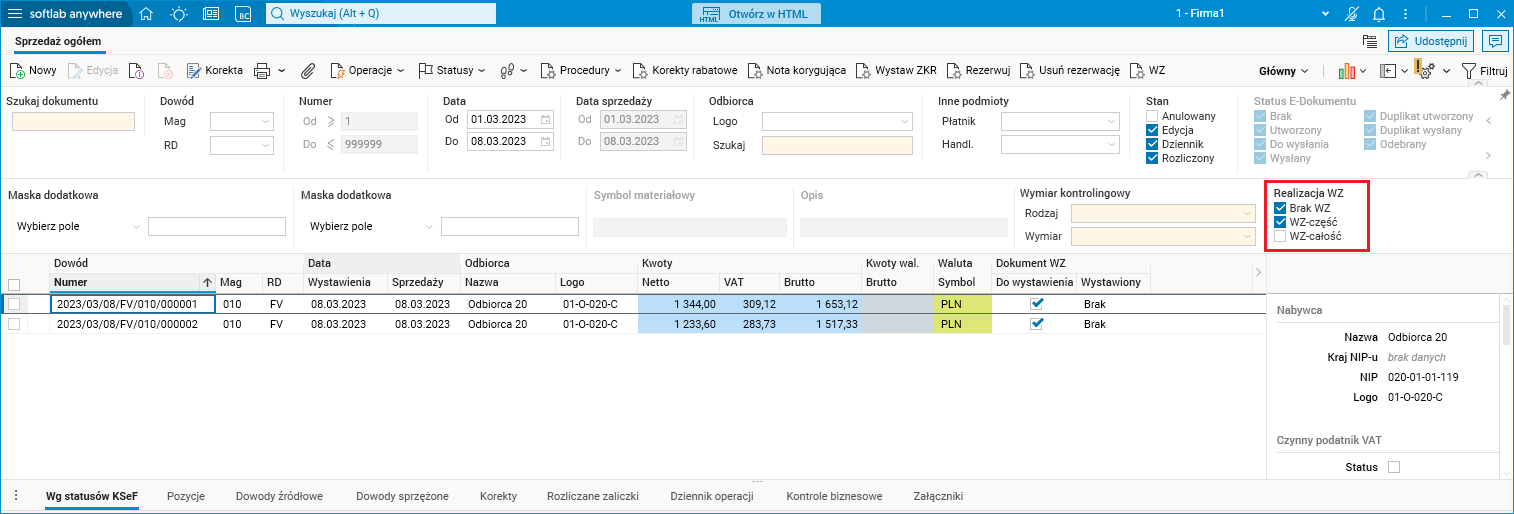Open the notifications bell icon

1379,14
